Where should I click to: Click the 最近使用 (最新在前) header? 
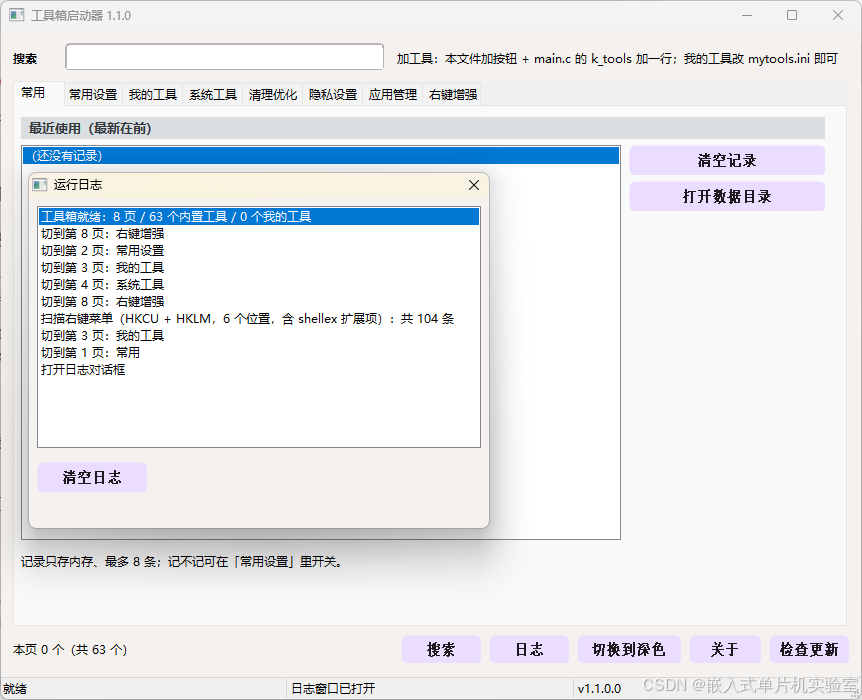coord(423,128)
